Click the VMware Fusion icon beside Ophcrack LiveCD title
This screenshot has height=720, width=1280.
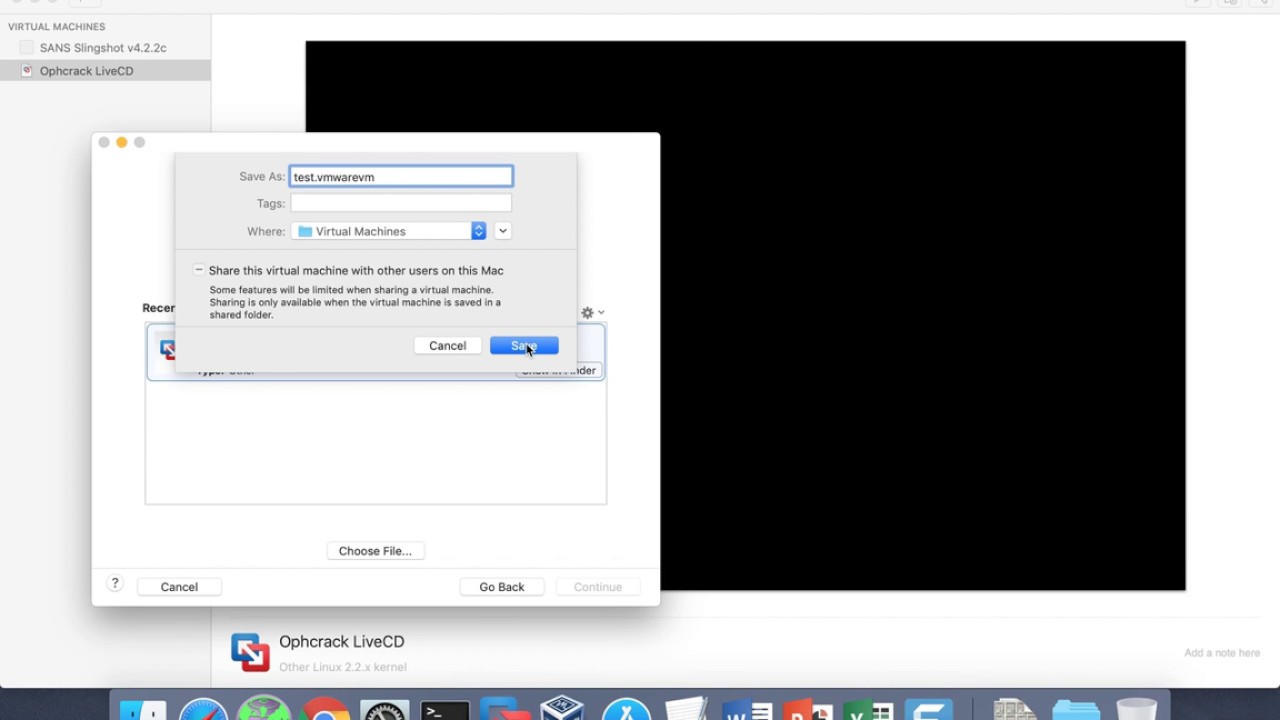250,652
